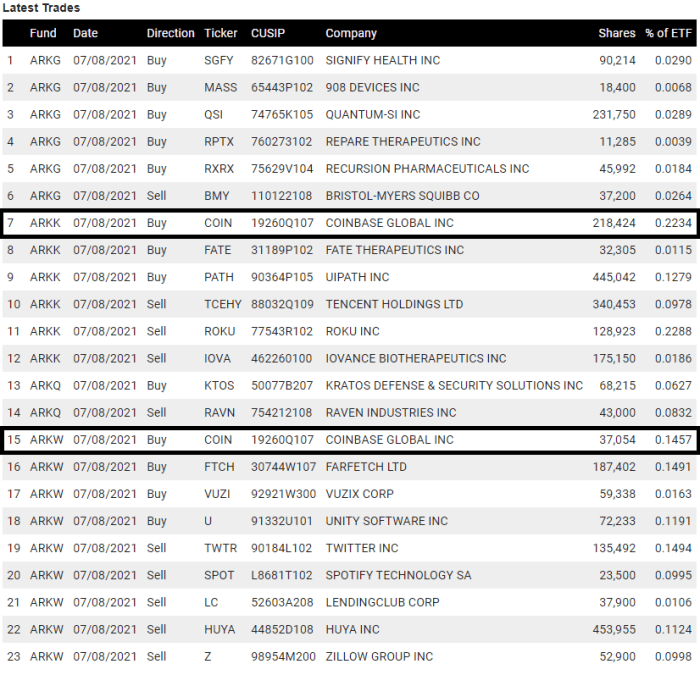Select VUZIX CORP company cell
The height and width of the screenshot is (675, 700).
[x=359, y=494]
